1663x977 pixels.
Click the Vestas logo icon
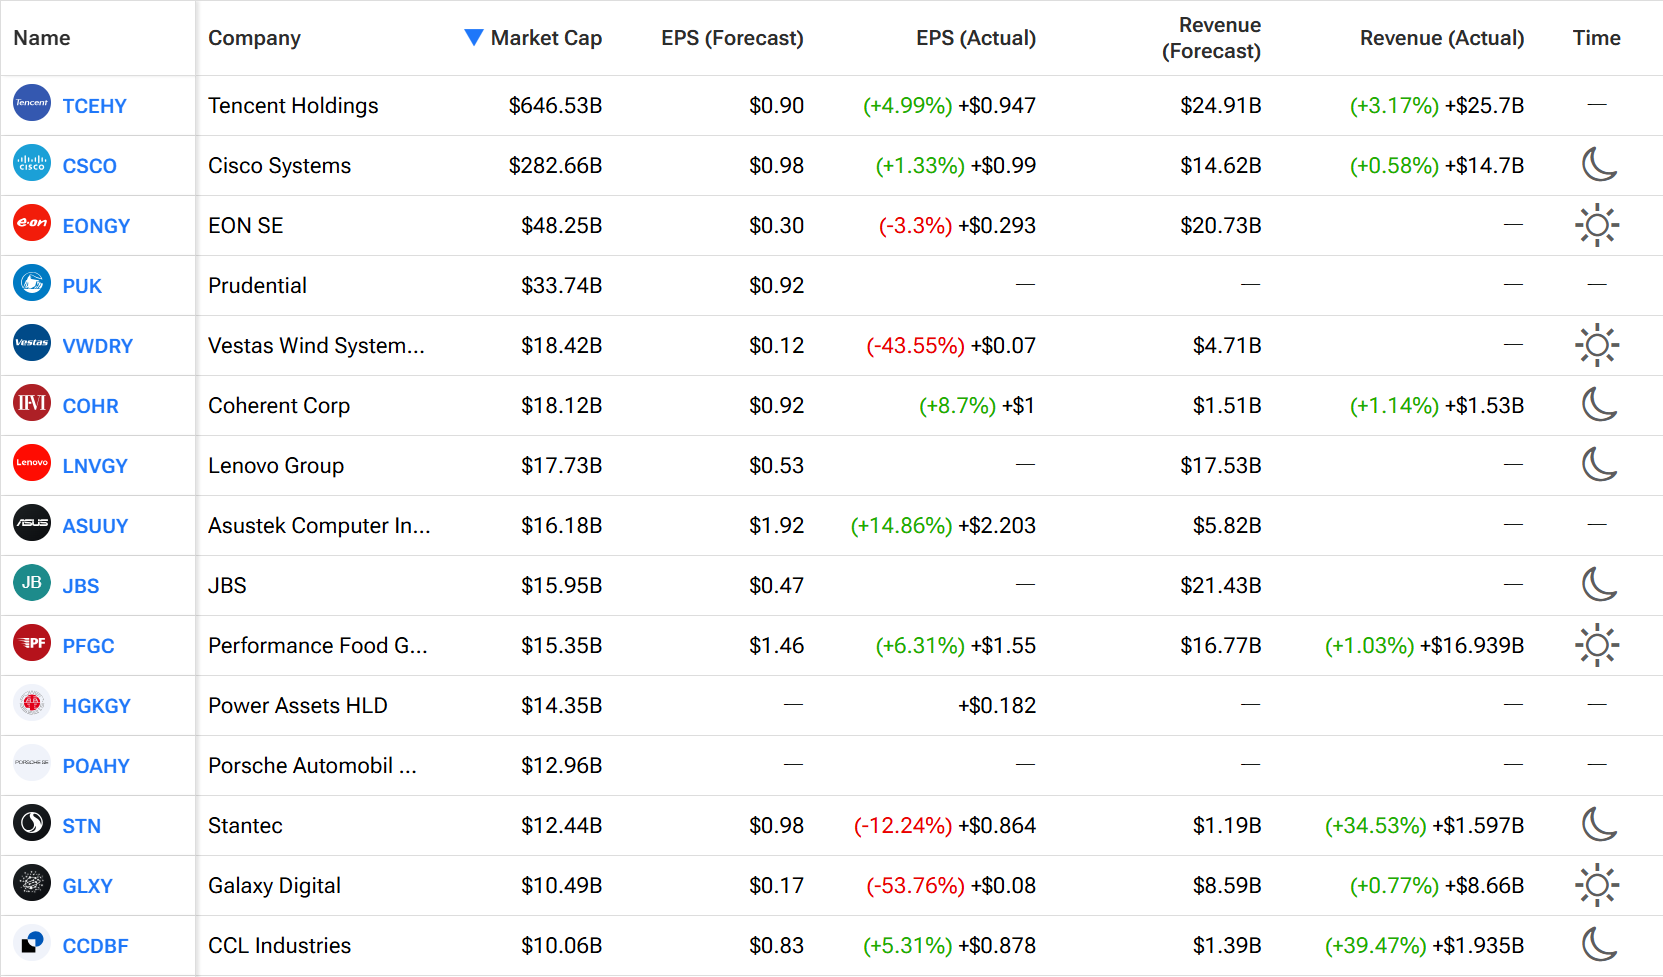tap(32, 343)
